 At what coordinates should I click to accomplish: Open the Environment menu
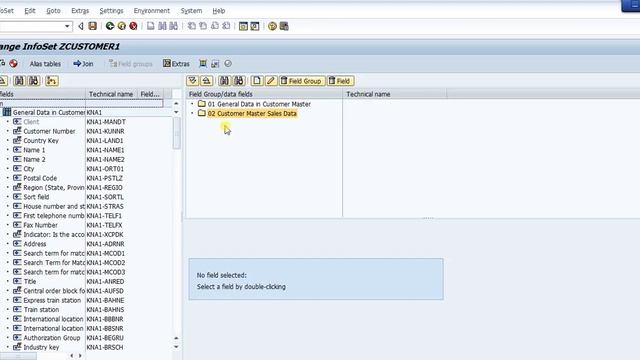click(152, 11)
